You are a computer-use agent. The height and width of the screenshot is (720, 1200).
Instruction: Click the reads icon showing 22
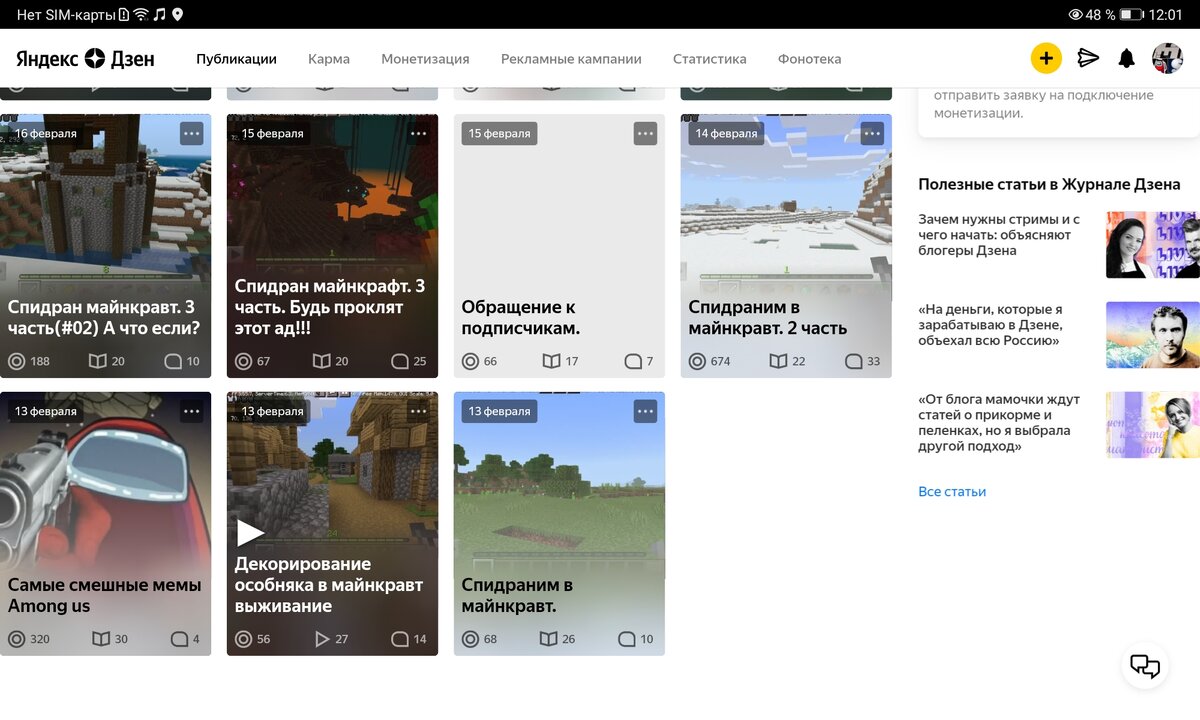(778, 361)
